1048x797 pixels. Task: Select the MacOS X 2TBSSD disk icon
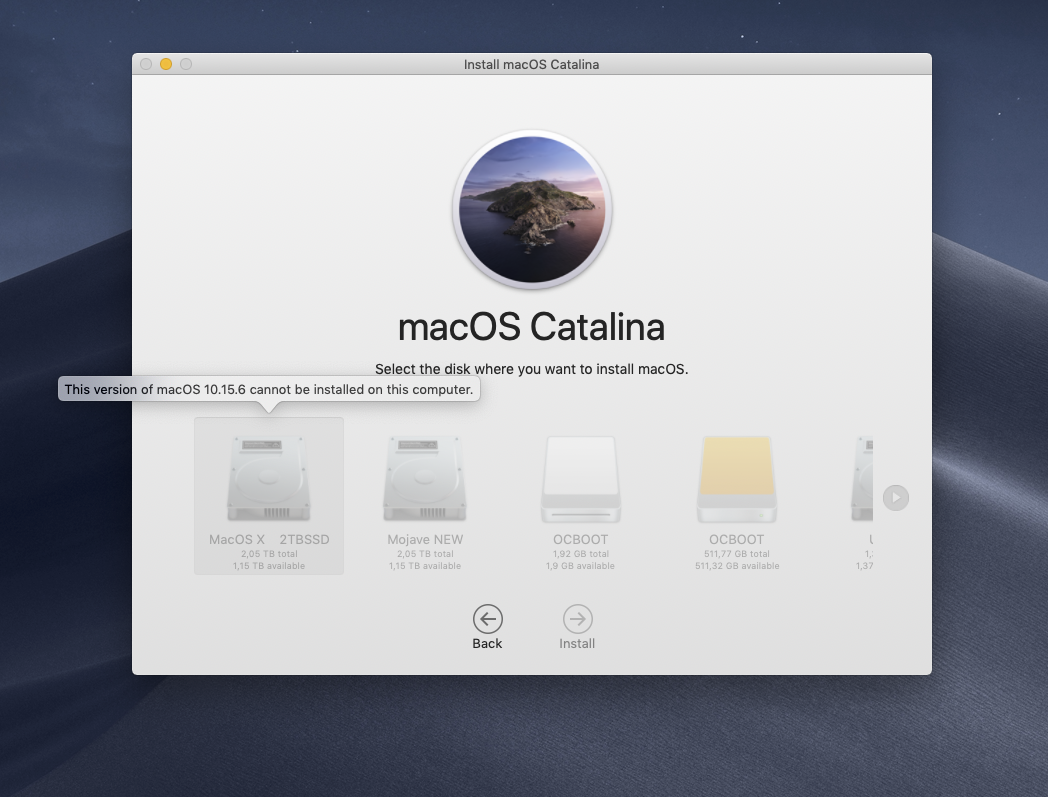click(x=269, y=478)
